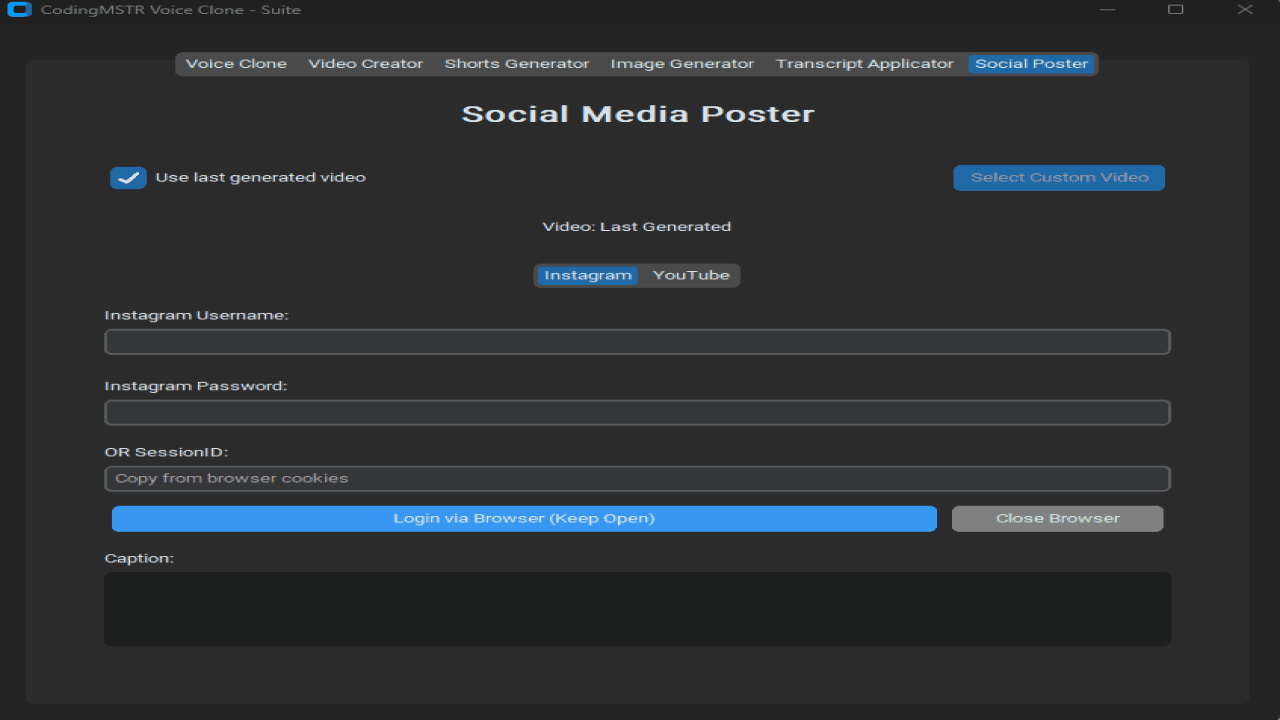The height and width of the screenshot is (720, 1280).
Task: Click Login via Browser (Keep Open) button
Action: pos(524,518)
